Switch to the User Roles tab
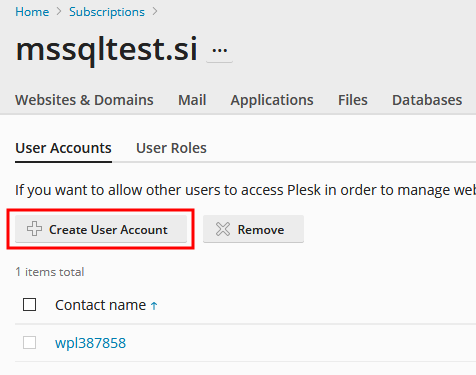The width and height of the screenshot is (476, 375). [x=171, y=148]
